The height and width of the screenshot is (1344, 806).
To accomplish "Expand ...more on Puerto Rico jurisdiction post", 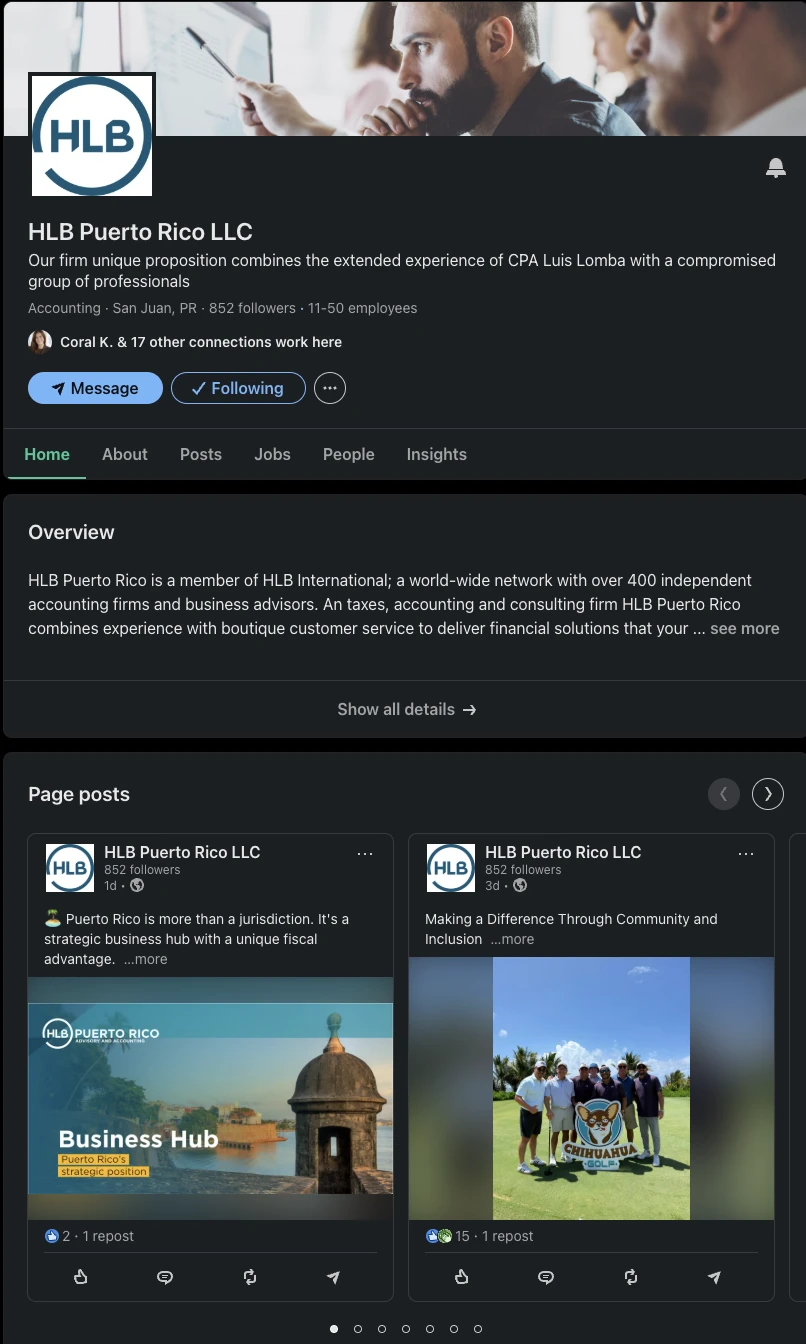I will [146, 959].
